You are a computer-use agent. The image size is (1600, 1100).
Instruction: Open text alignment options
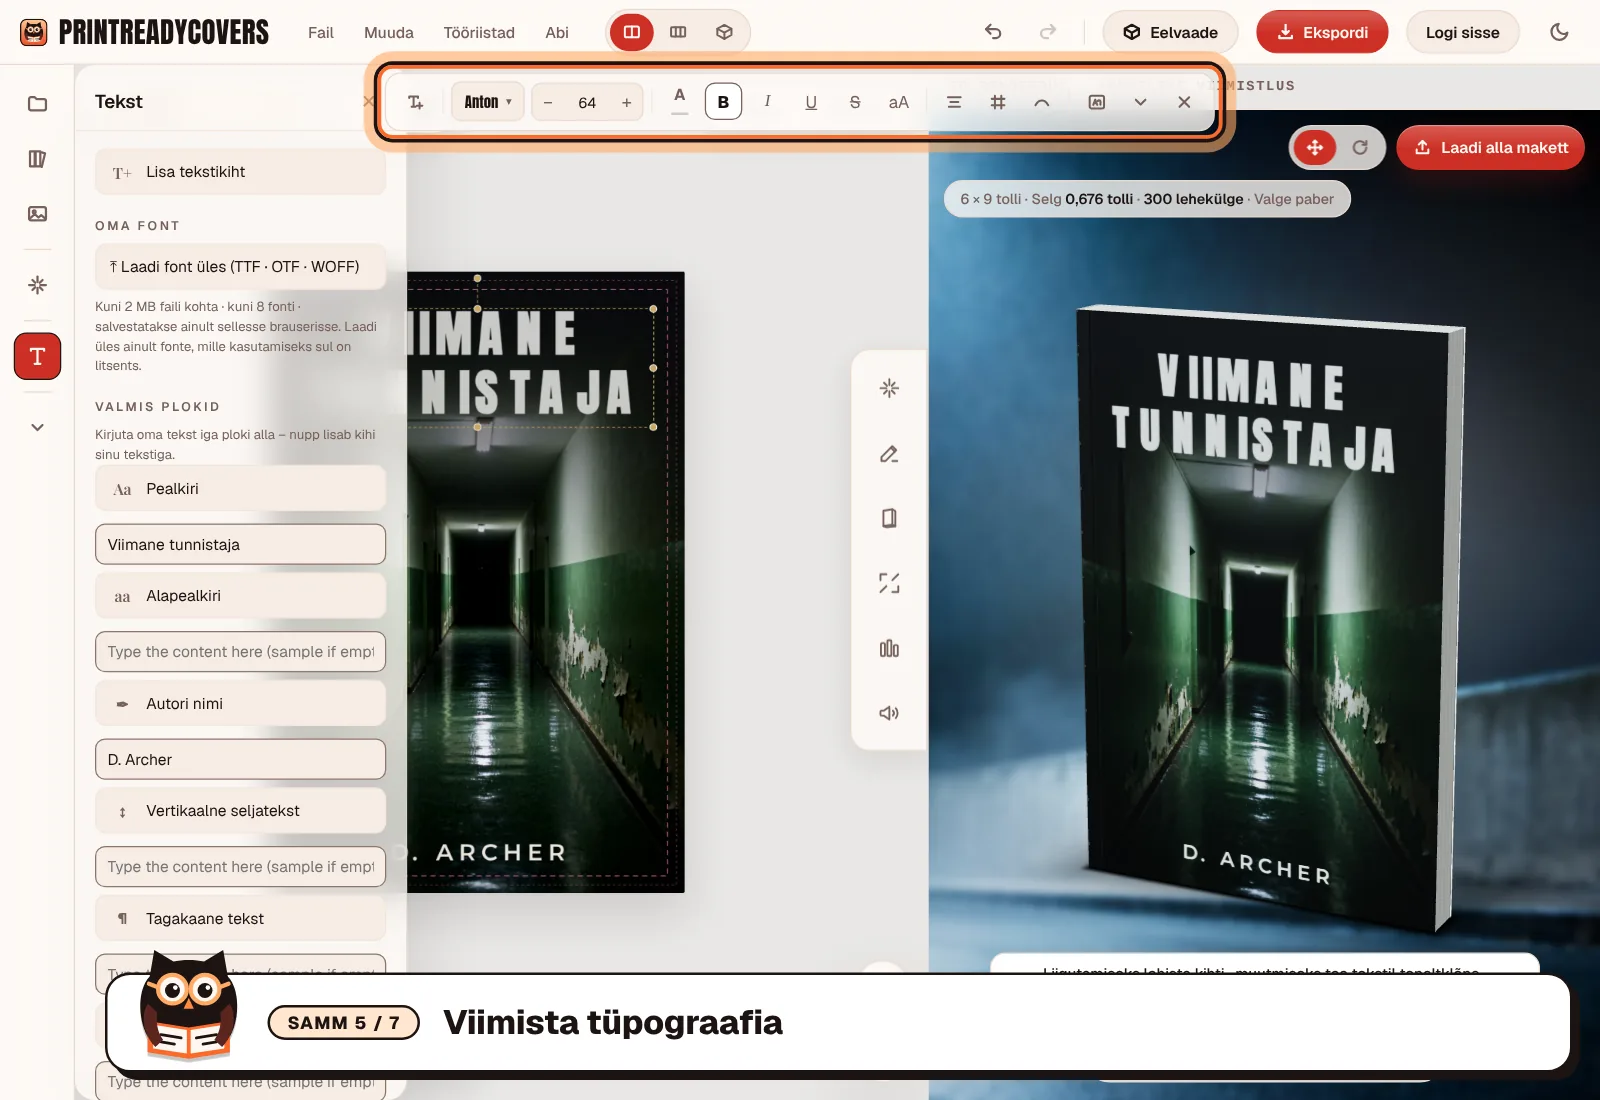coord(954,102)
